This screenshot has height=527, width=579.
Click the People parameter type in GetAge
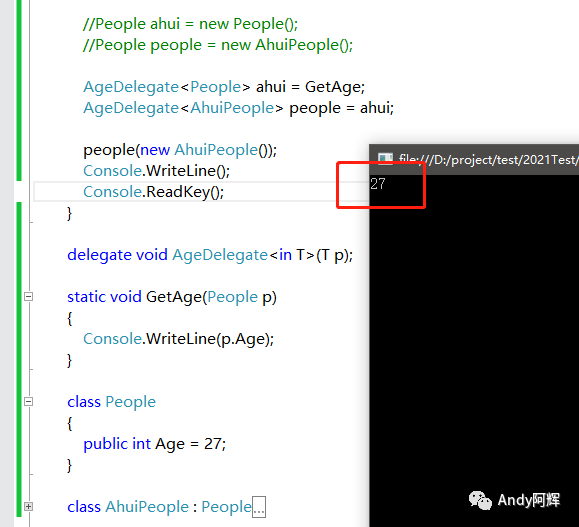coord(232,297)
